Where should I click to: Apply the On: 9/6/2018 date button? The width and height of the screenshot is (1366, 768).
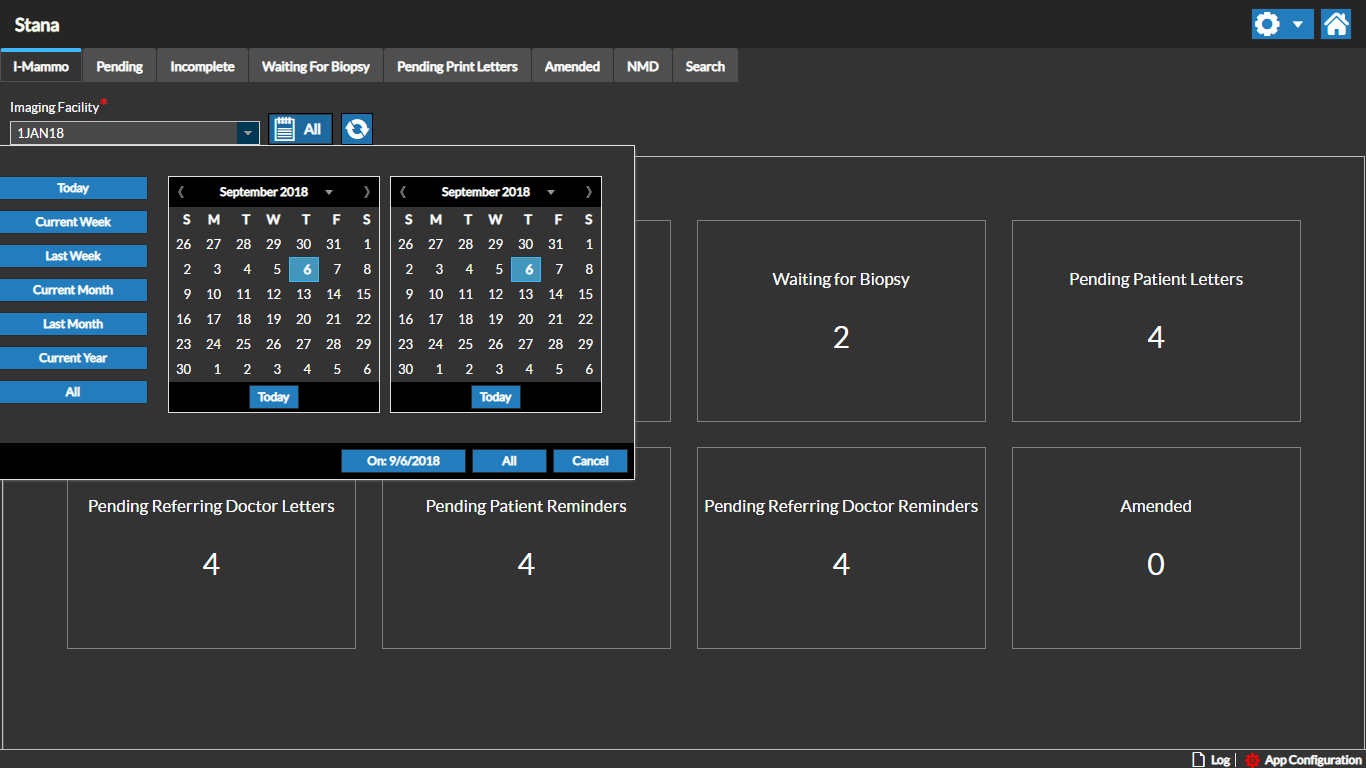point(403,461)
